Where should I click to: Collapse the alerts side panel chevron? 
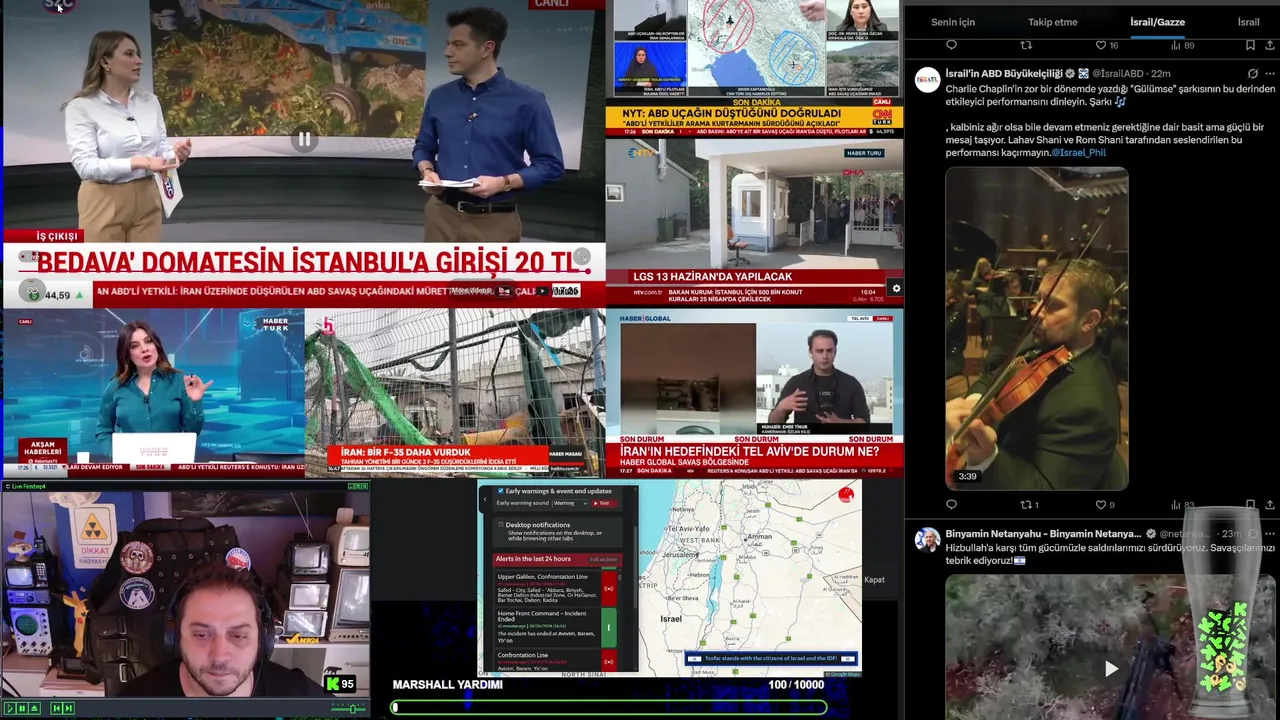pyautogui.click(x=484, y=498)
